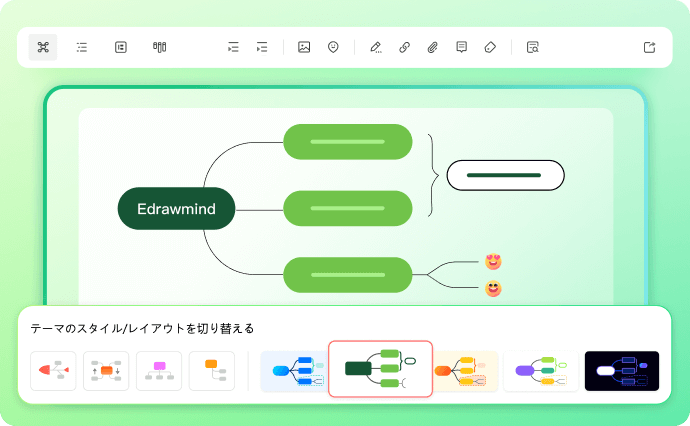The height and width of the screenshot is (426, 690).
Task: Select the white summary topic node
Action: pos(505,175)
